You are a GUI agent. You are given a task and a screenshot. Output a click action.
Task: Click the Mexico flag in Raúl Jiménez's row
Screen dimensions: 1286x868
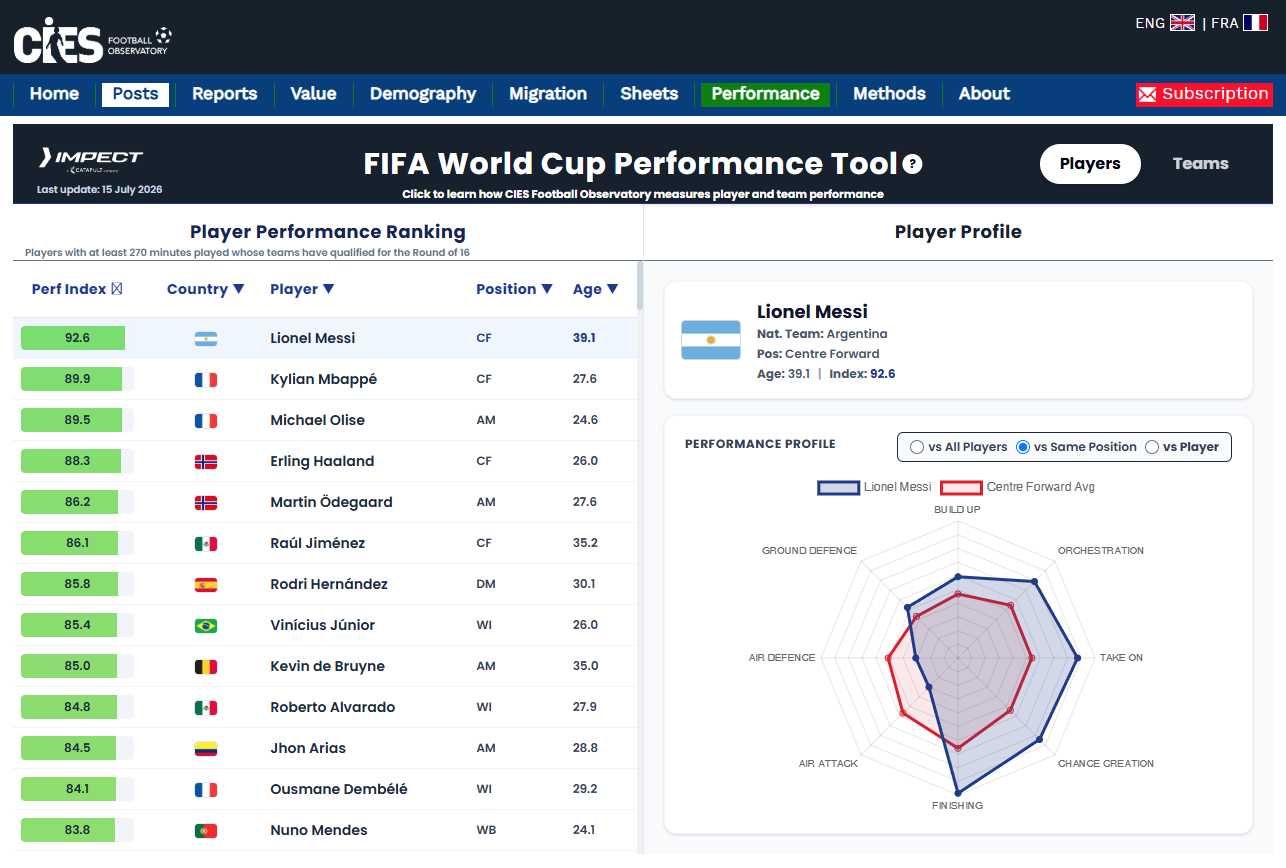206,544
